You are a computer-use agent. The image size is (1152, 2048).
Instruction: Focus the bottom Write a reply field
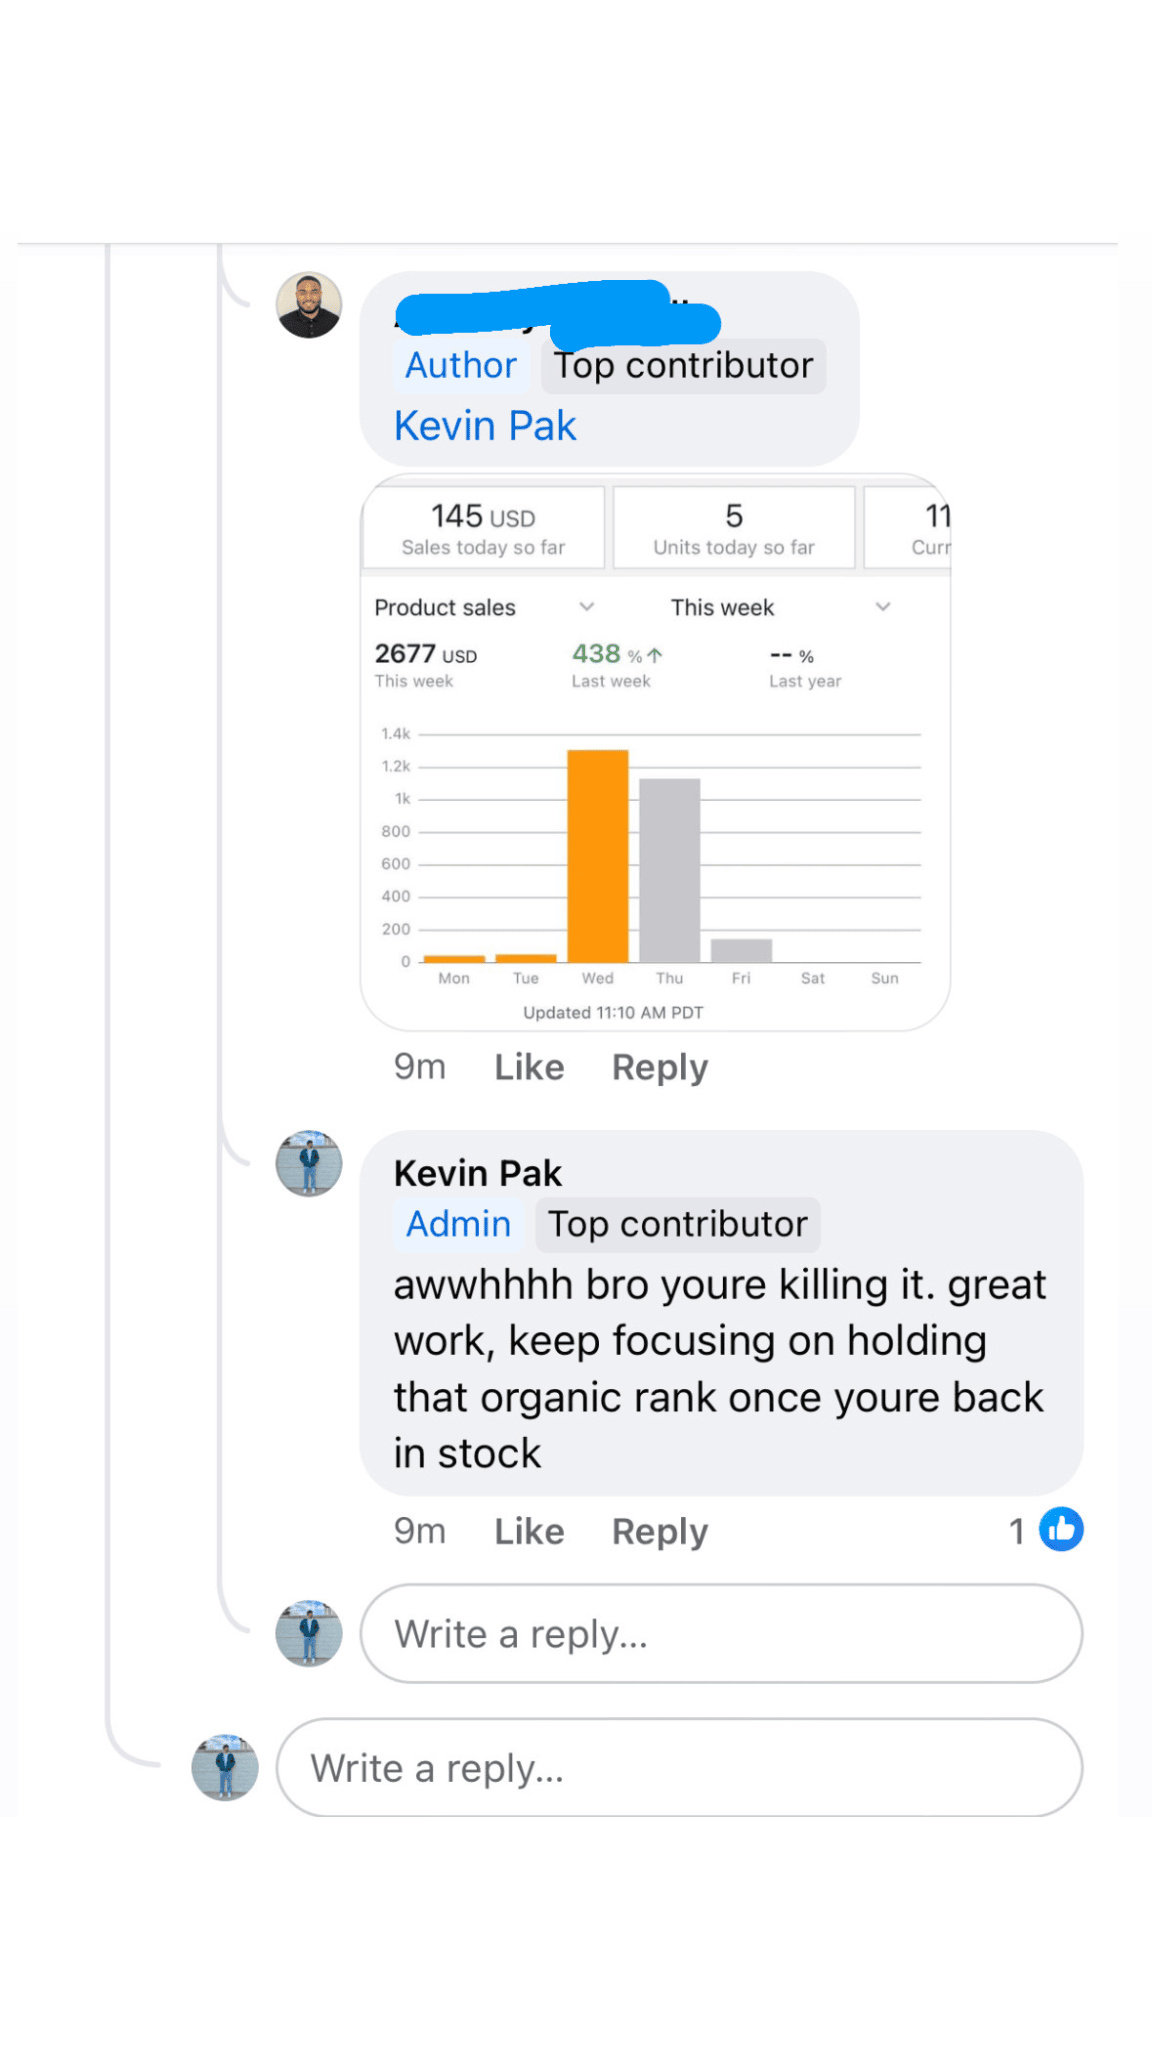coord(679,1767)
